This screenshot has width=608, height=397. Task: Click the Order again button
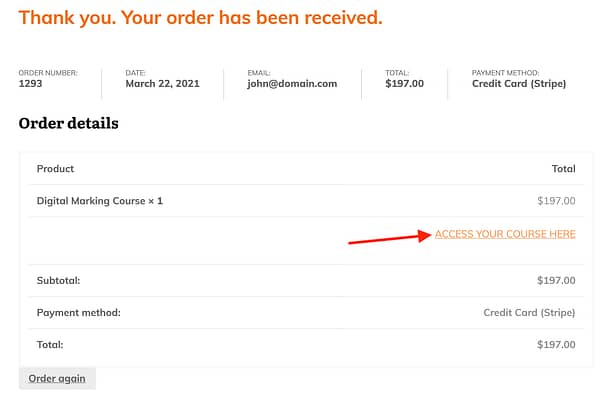point(57,378)
